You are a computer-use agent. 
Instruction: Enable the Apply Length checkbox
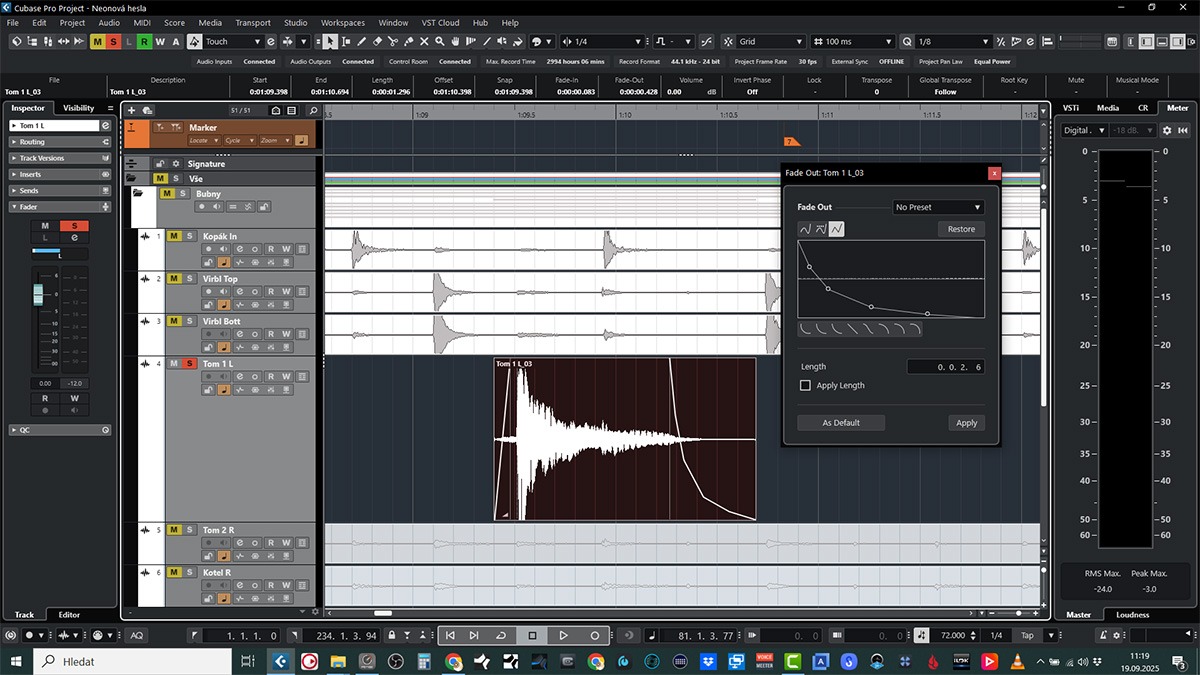click(x=805, y=385)
